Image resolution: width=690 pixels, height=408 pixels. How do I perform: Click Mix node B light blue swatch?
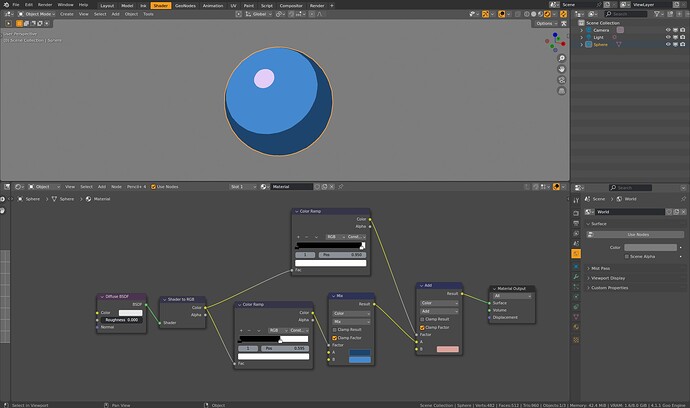click(360, 360)
